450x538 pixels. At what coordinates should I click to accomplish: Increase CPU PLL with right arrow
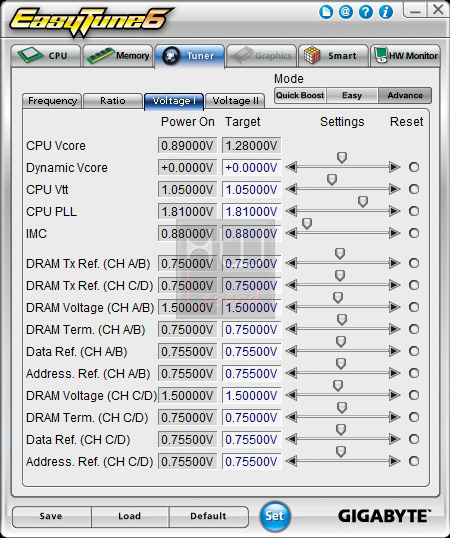[x=395, y=211]
